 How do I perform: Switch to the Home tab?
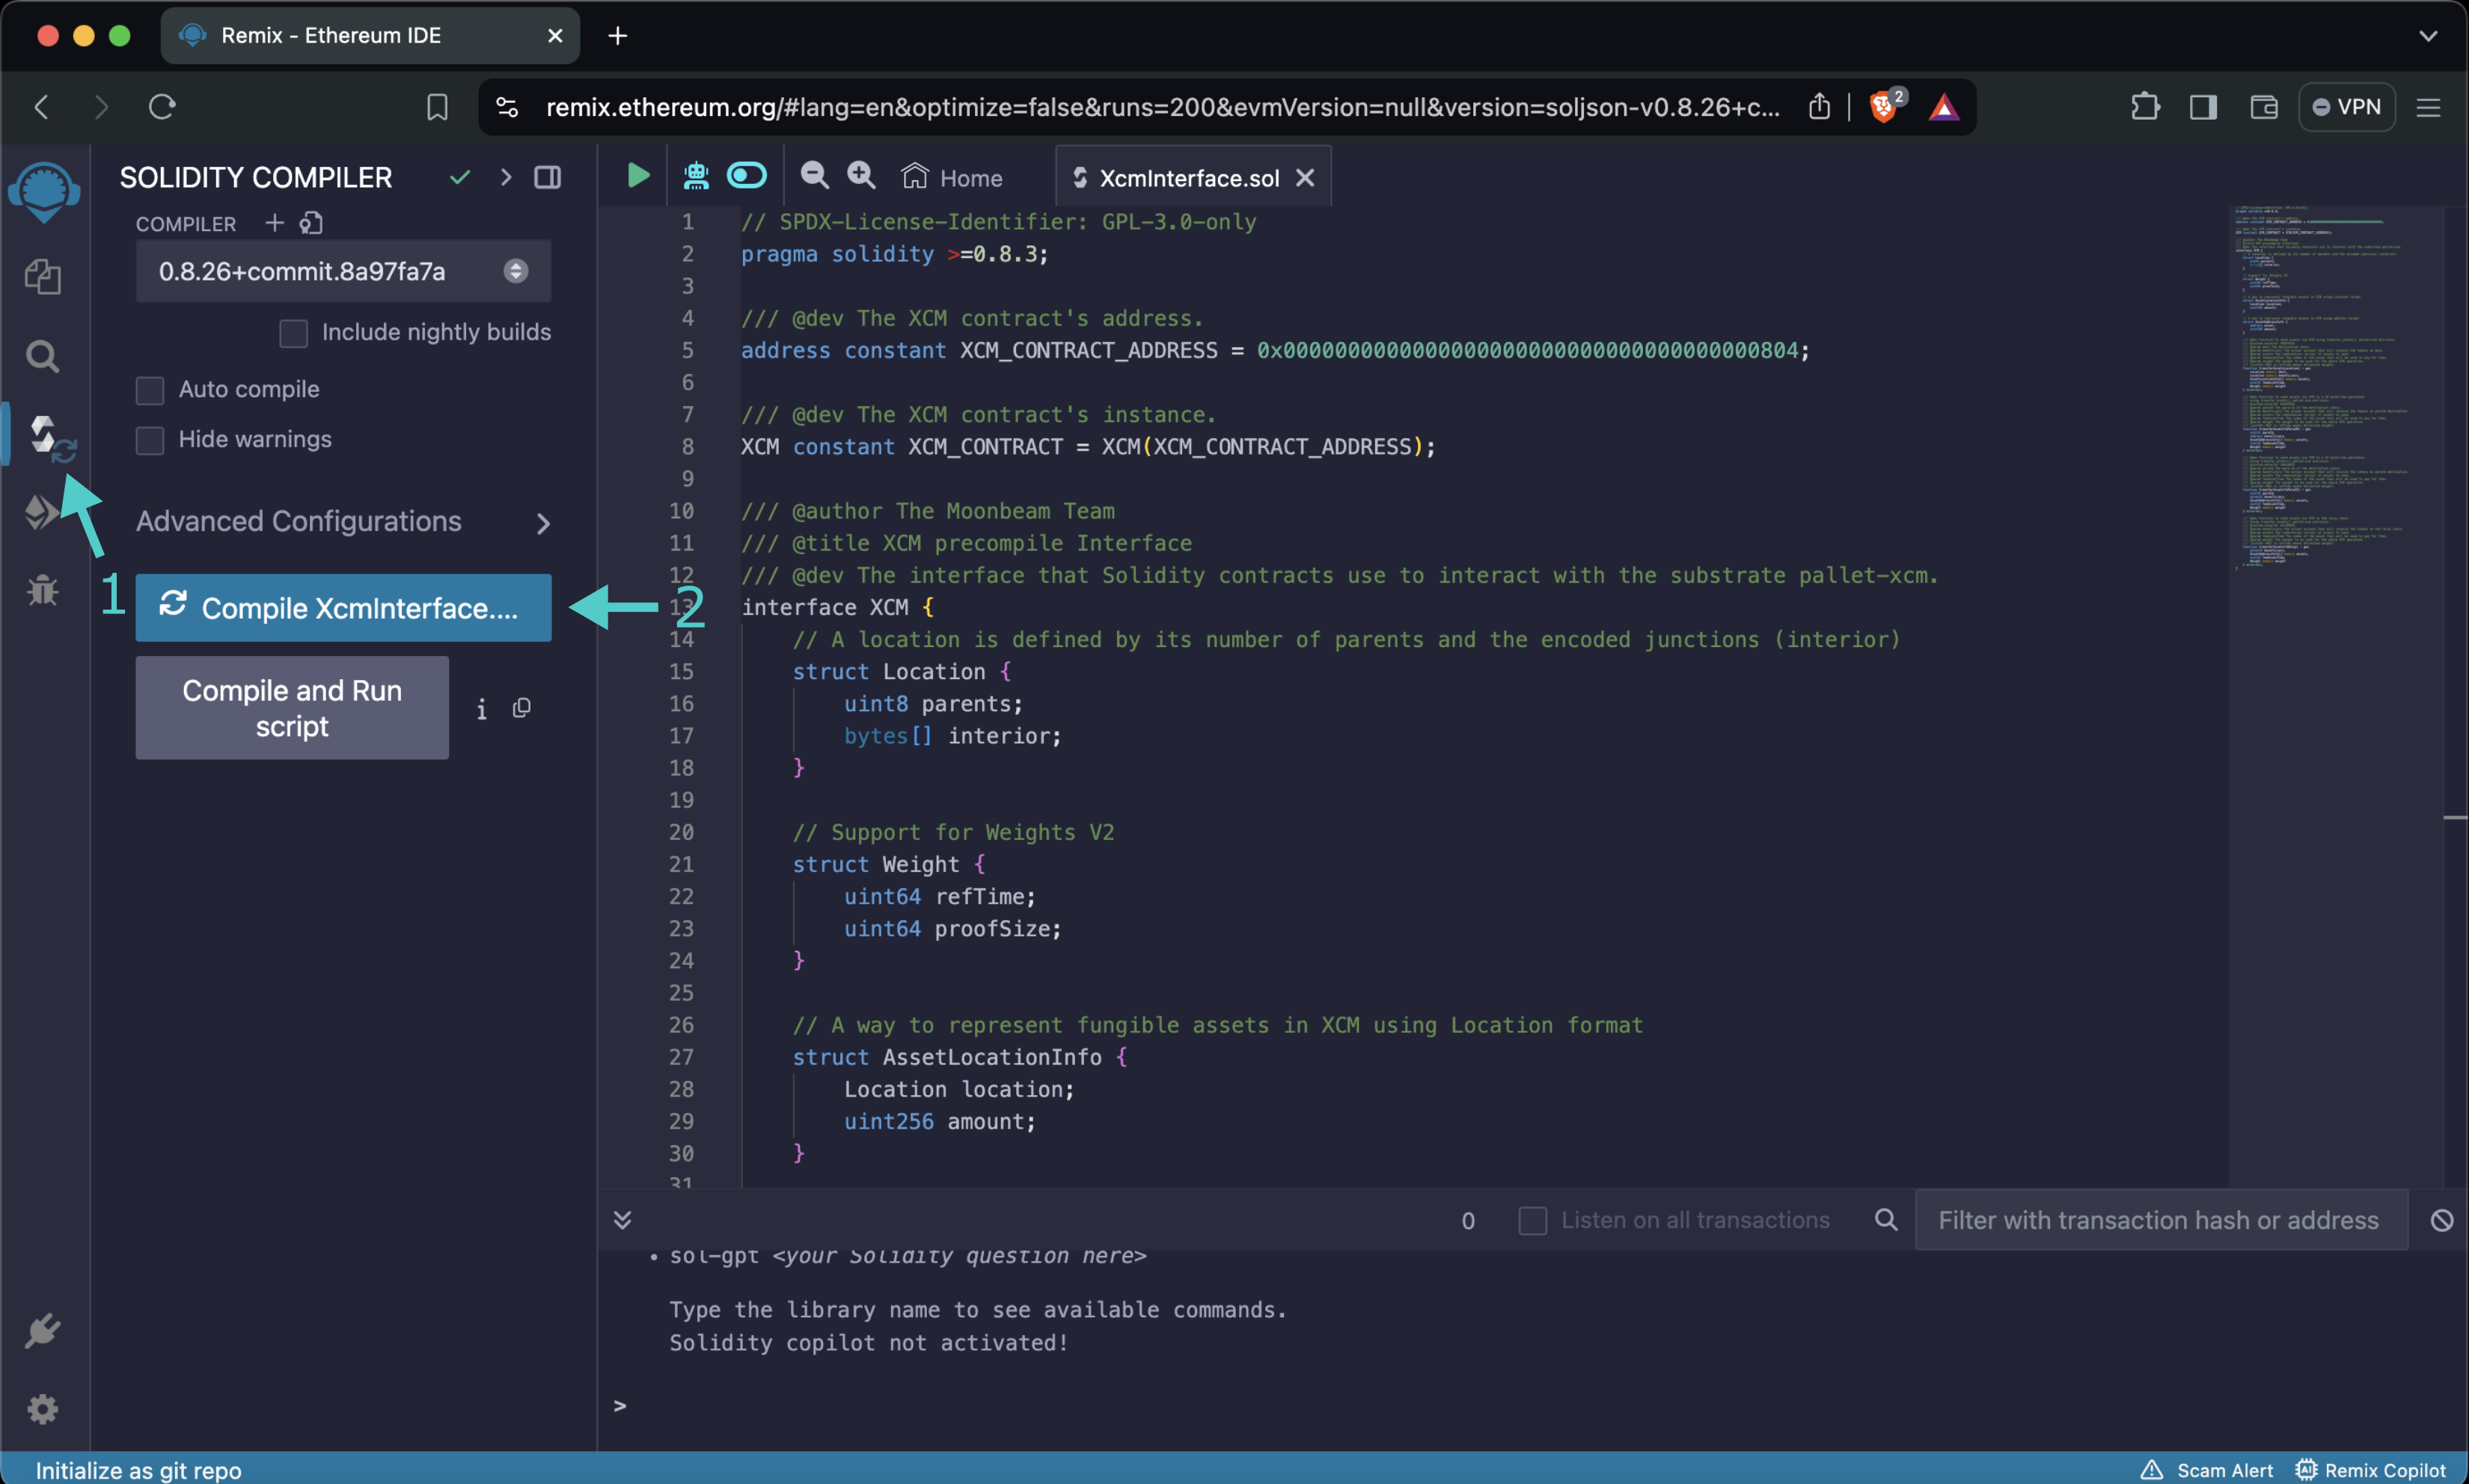pyautogui.click(x=952, y=178)
